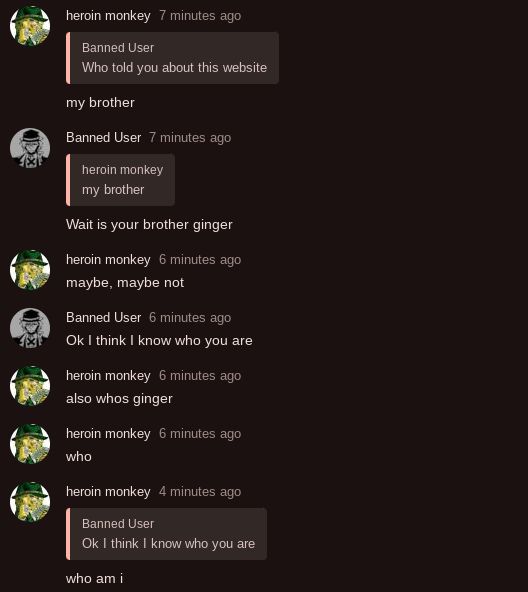528x592 pixels.
Task: Click heroin monkey avatar beside 'maybe, maybe not'
Action: click(x=30, y=270)
